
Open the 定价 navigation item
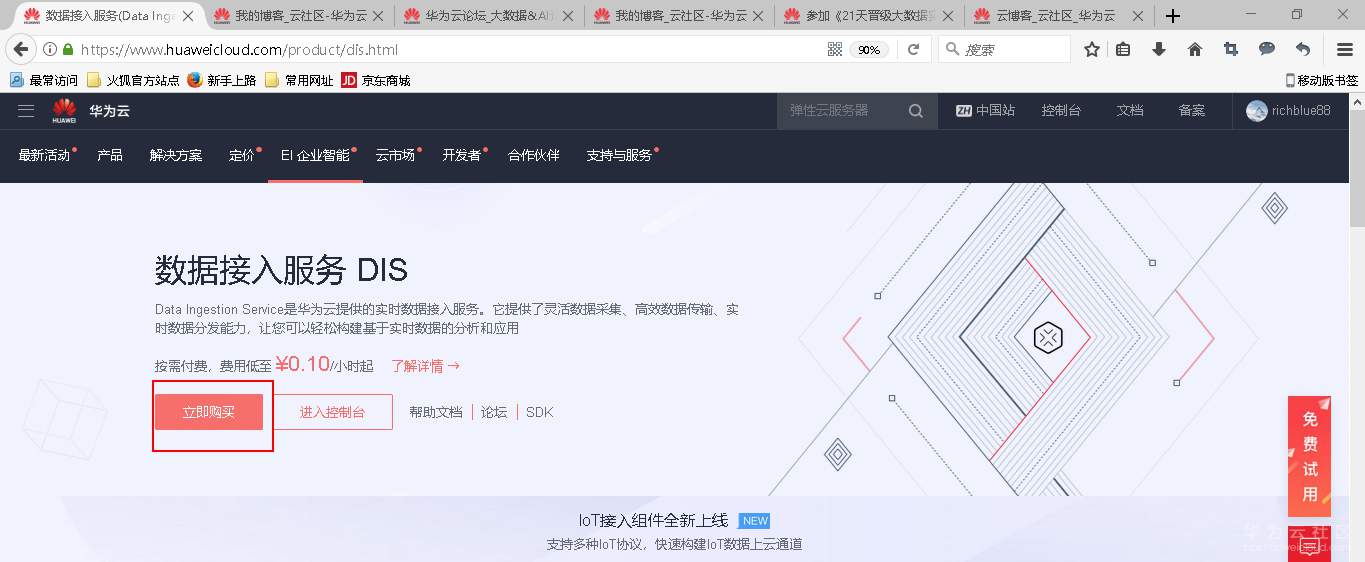pyautogui.click(x=242, y=155)
